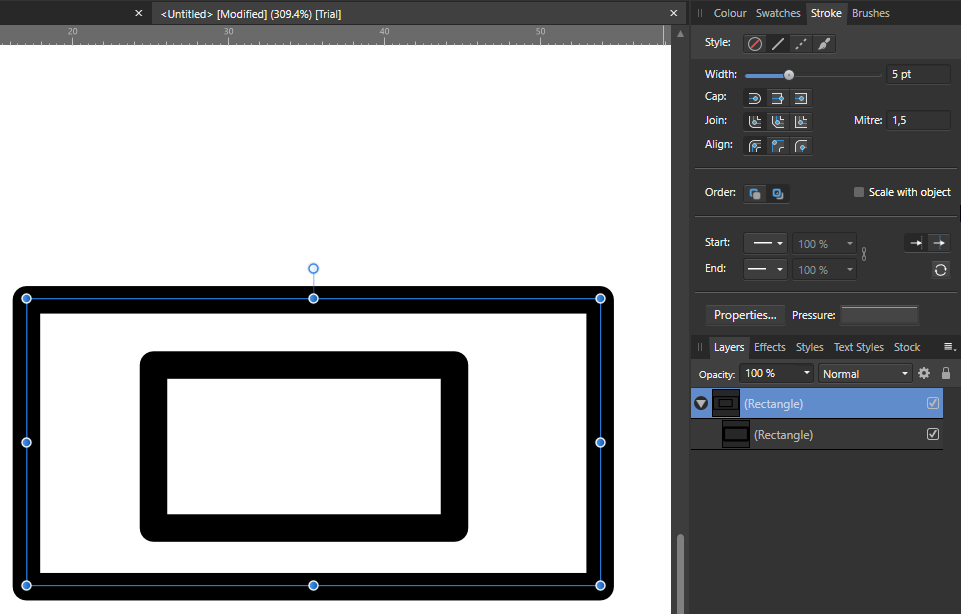Screen dimensions: 961x614
Task: Select the Texture brush stroke style
Action: (823, 44)
